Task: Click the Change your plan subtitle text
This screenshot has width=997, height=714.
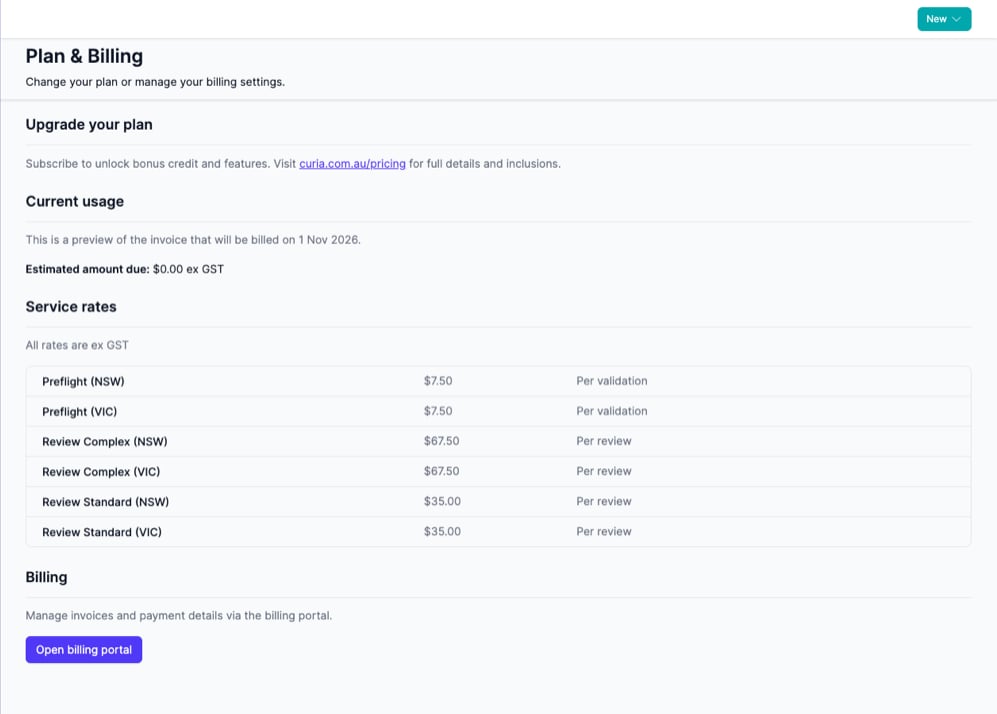Action: pos(155,82)
